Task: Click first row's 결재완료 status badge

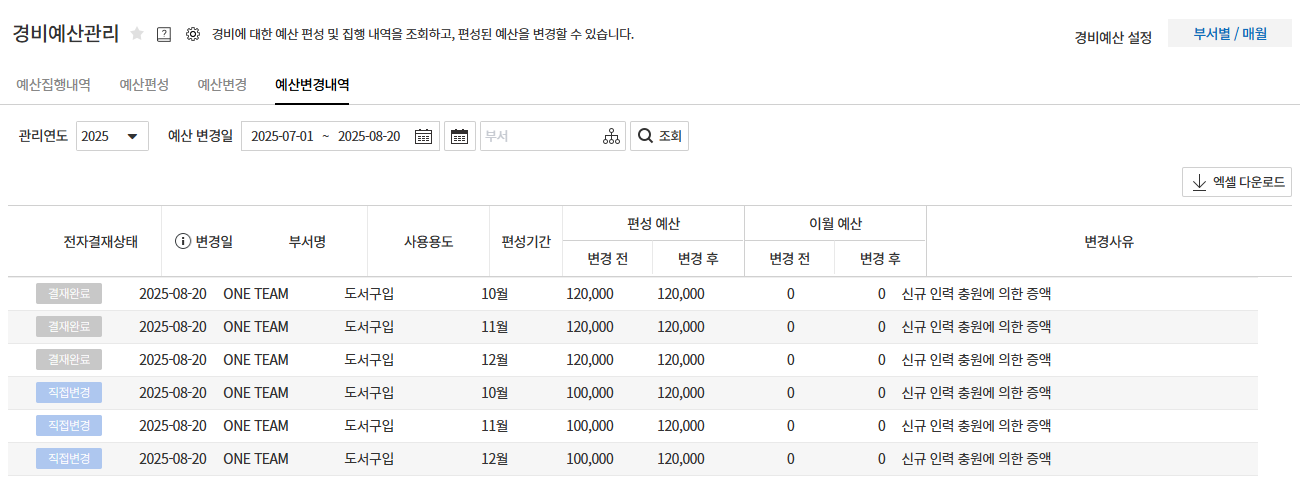Action: coord(69,294)
